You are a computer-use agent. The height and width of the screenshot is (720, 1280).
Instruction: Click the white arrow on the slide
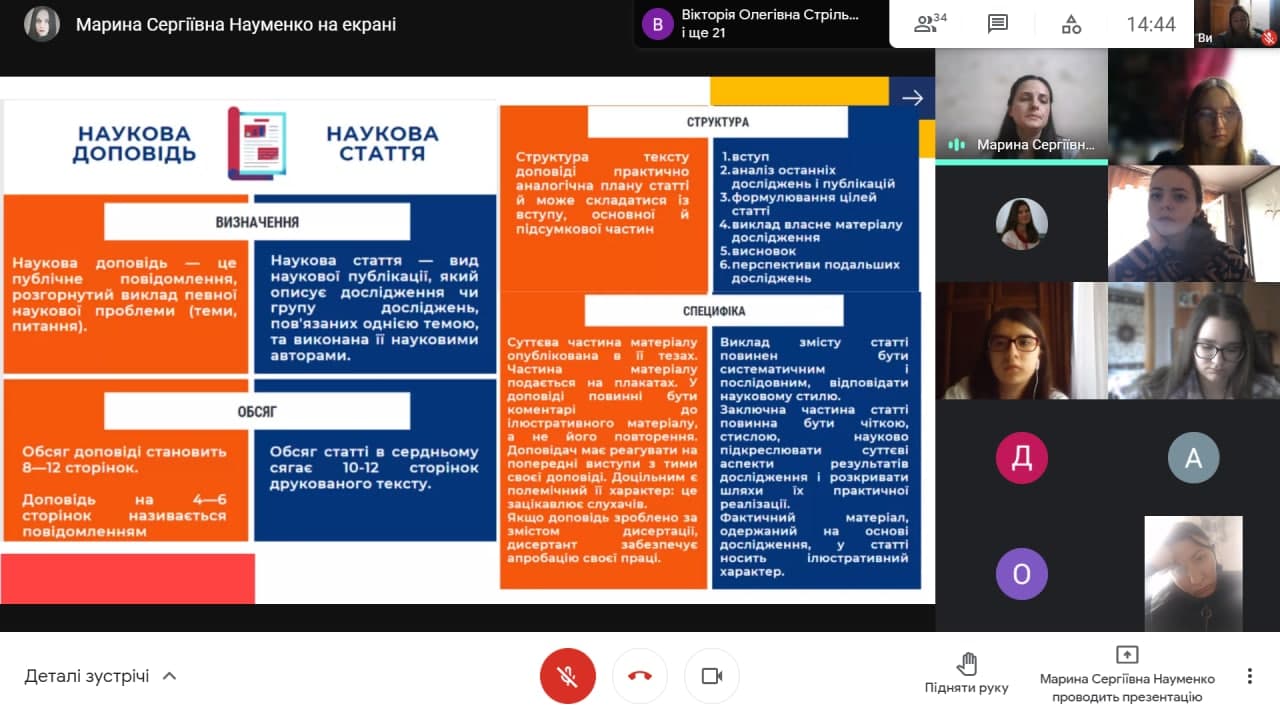click(912, 97)
